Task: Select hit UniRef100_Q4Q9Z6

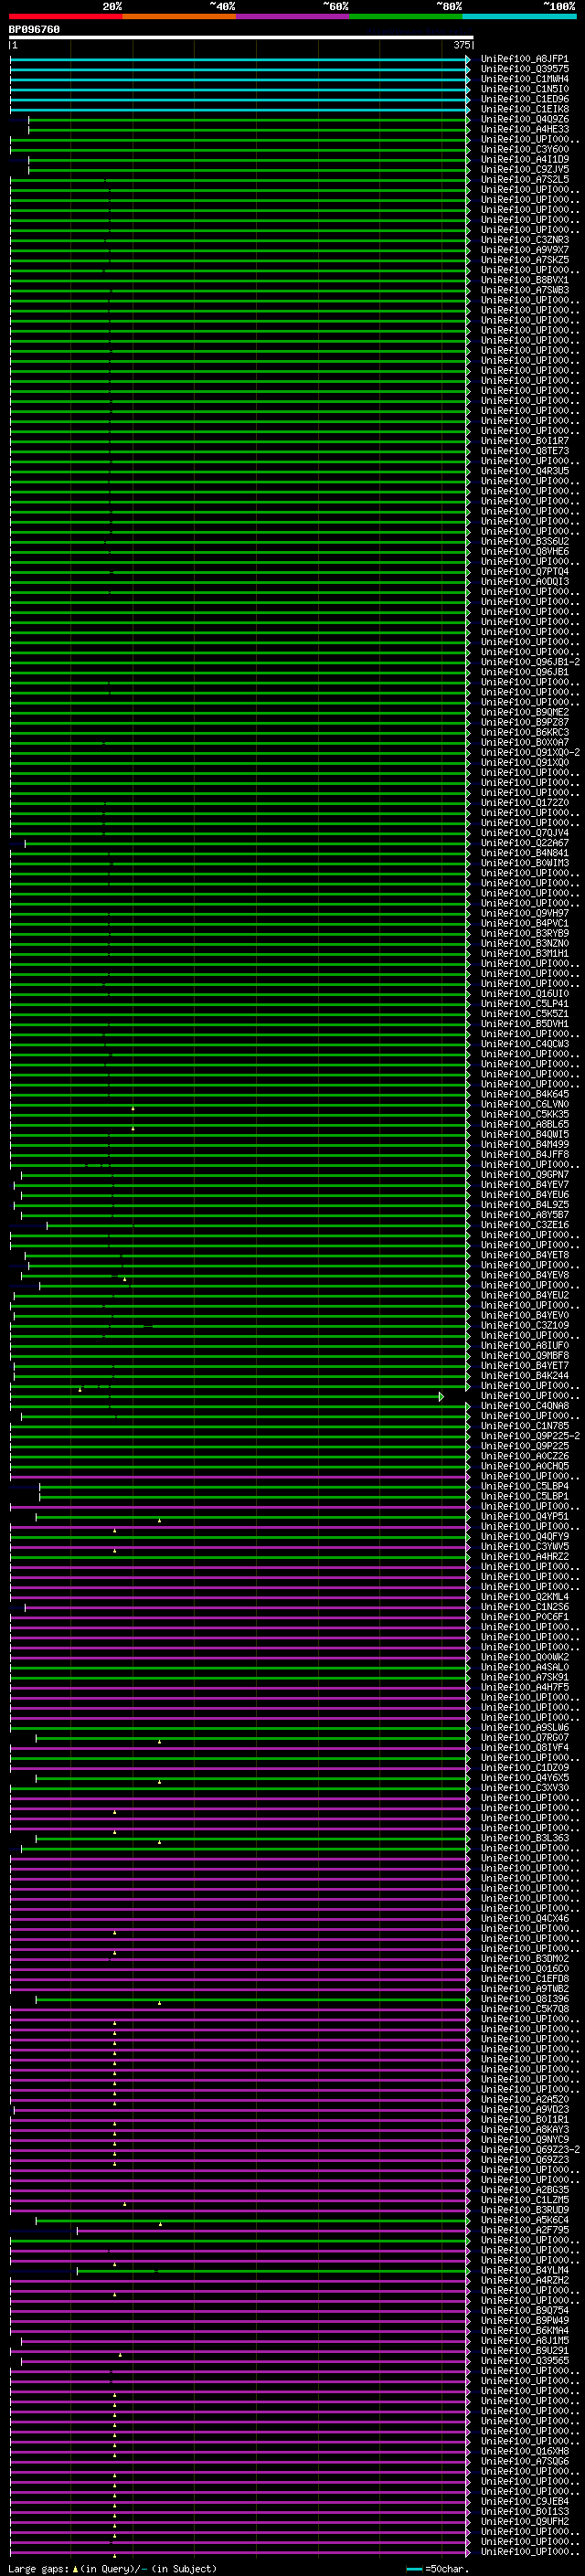Action: click(x=525, y=119)
